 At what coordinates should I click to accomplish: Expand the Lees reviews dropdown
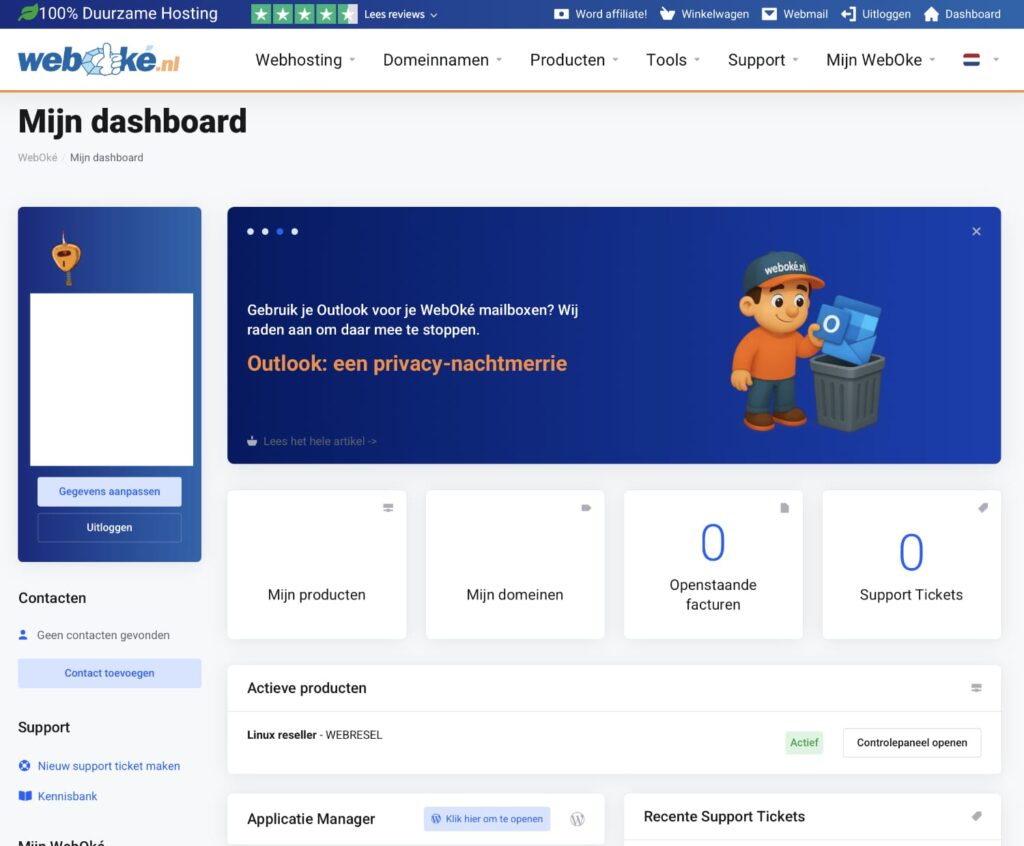click(x=400, y=15)
